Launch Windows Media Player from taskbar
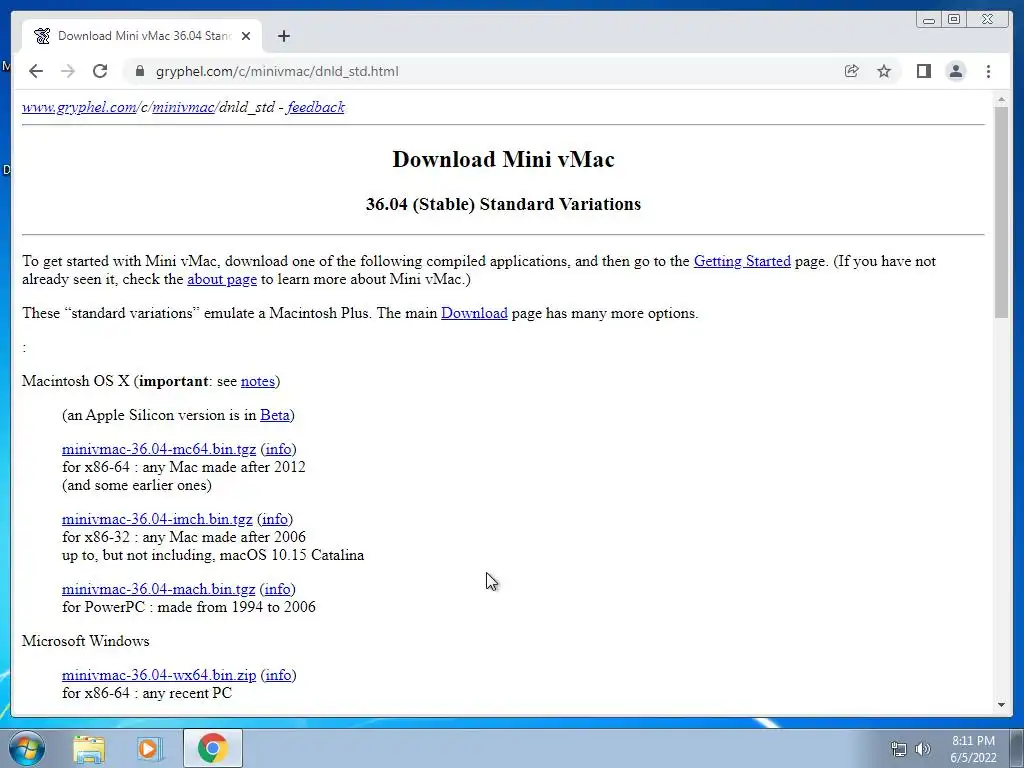 click(149, 748)
